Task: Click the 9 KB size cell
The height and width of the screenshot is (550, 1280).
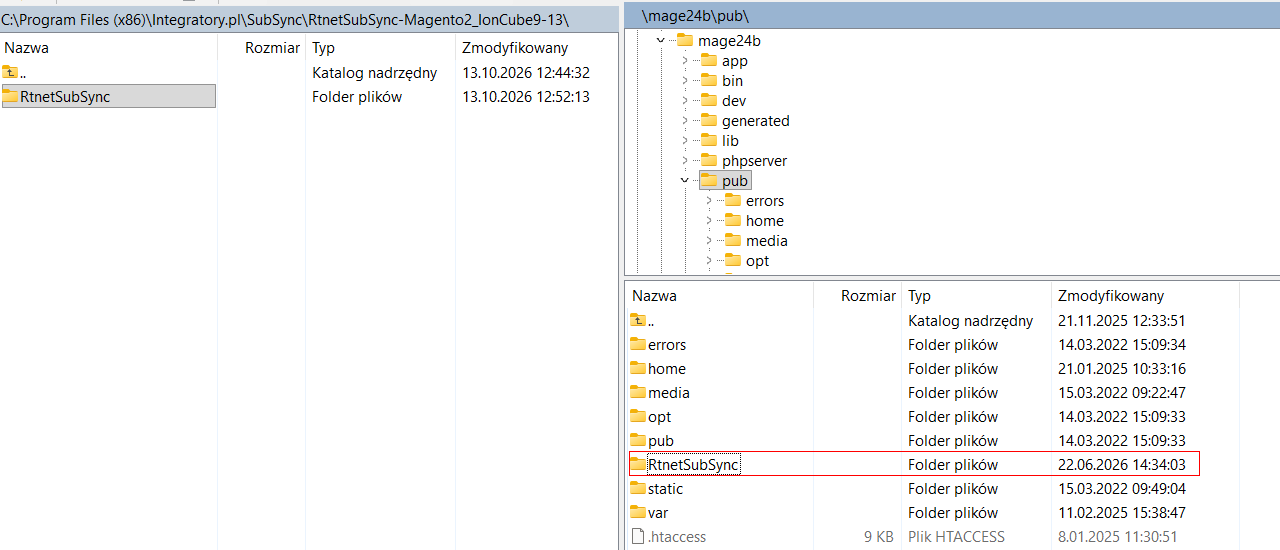Action: pyautogui.click(x=877, y=537)
